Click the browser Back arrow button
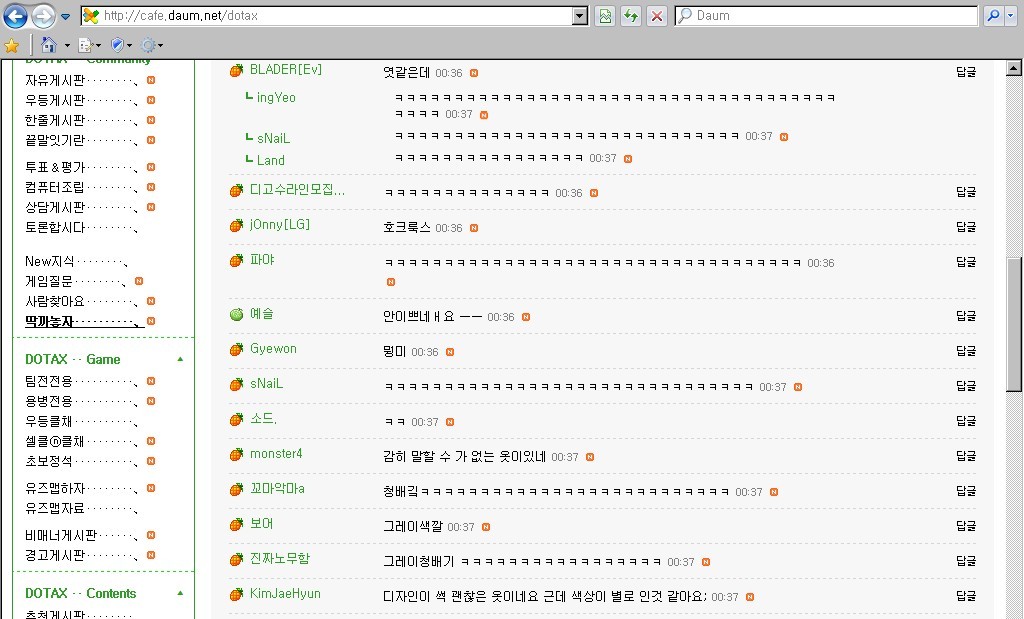1024x619 pixels. (x=16, y=16)
